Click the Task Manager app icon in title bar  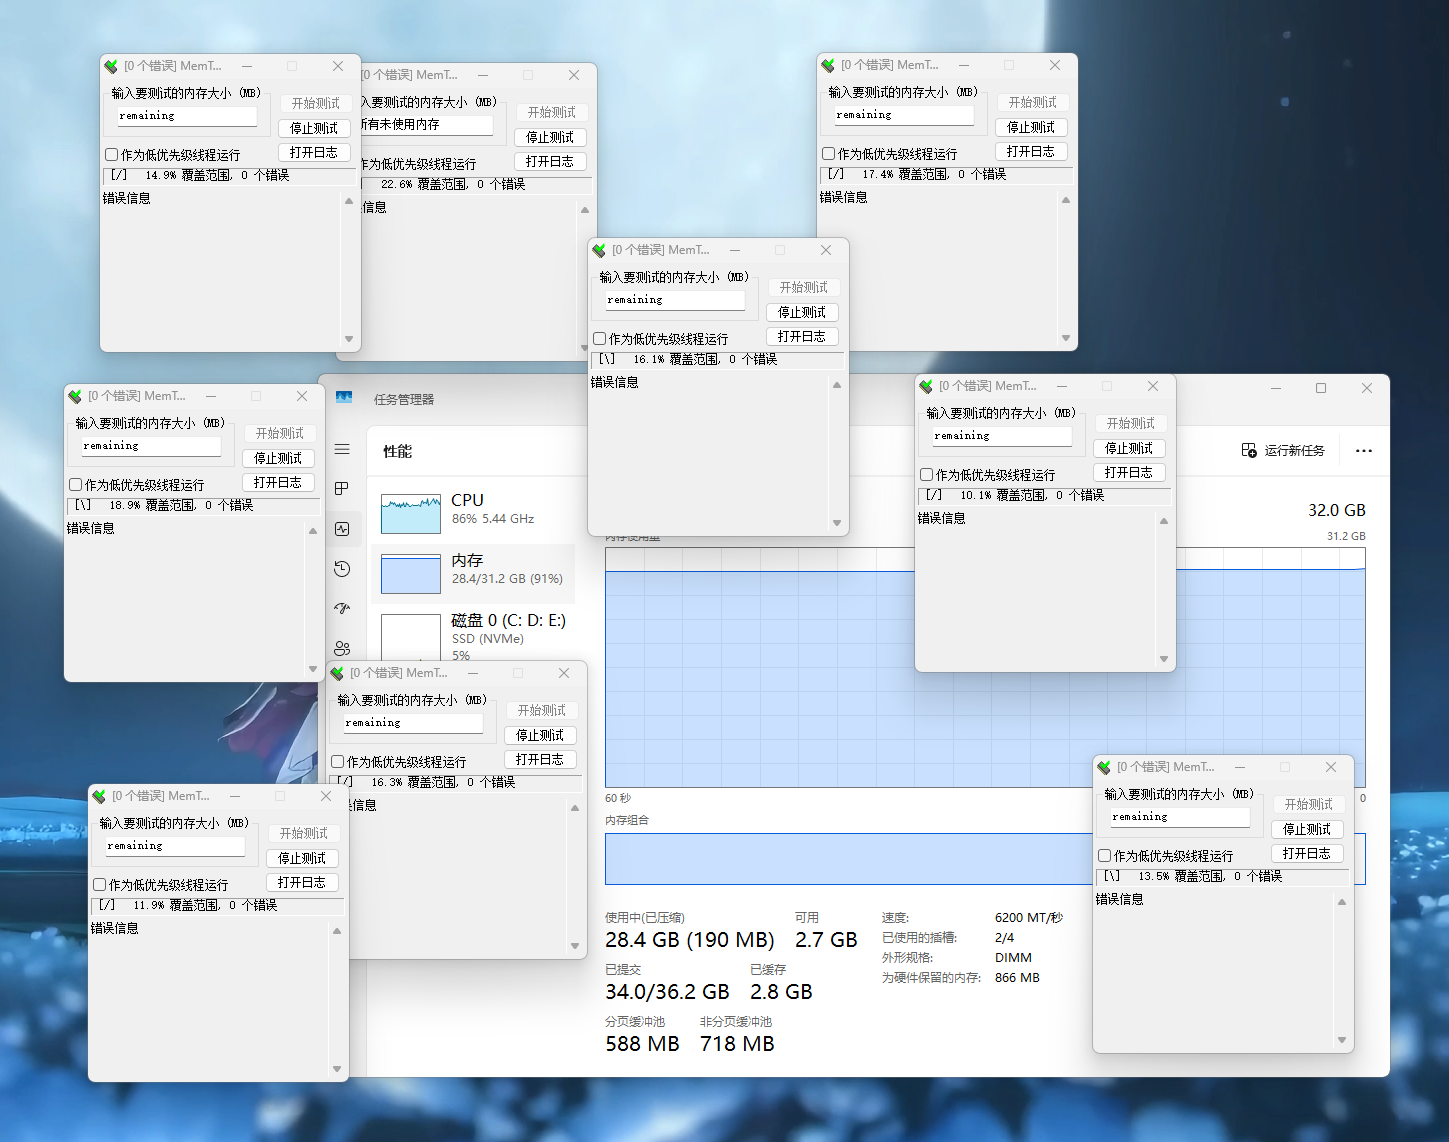click(344, 398)
